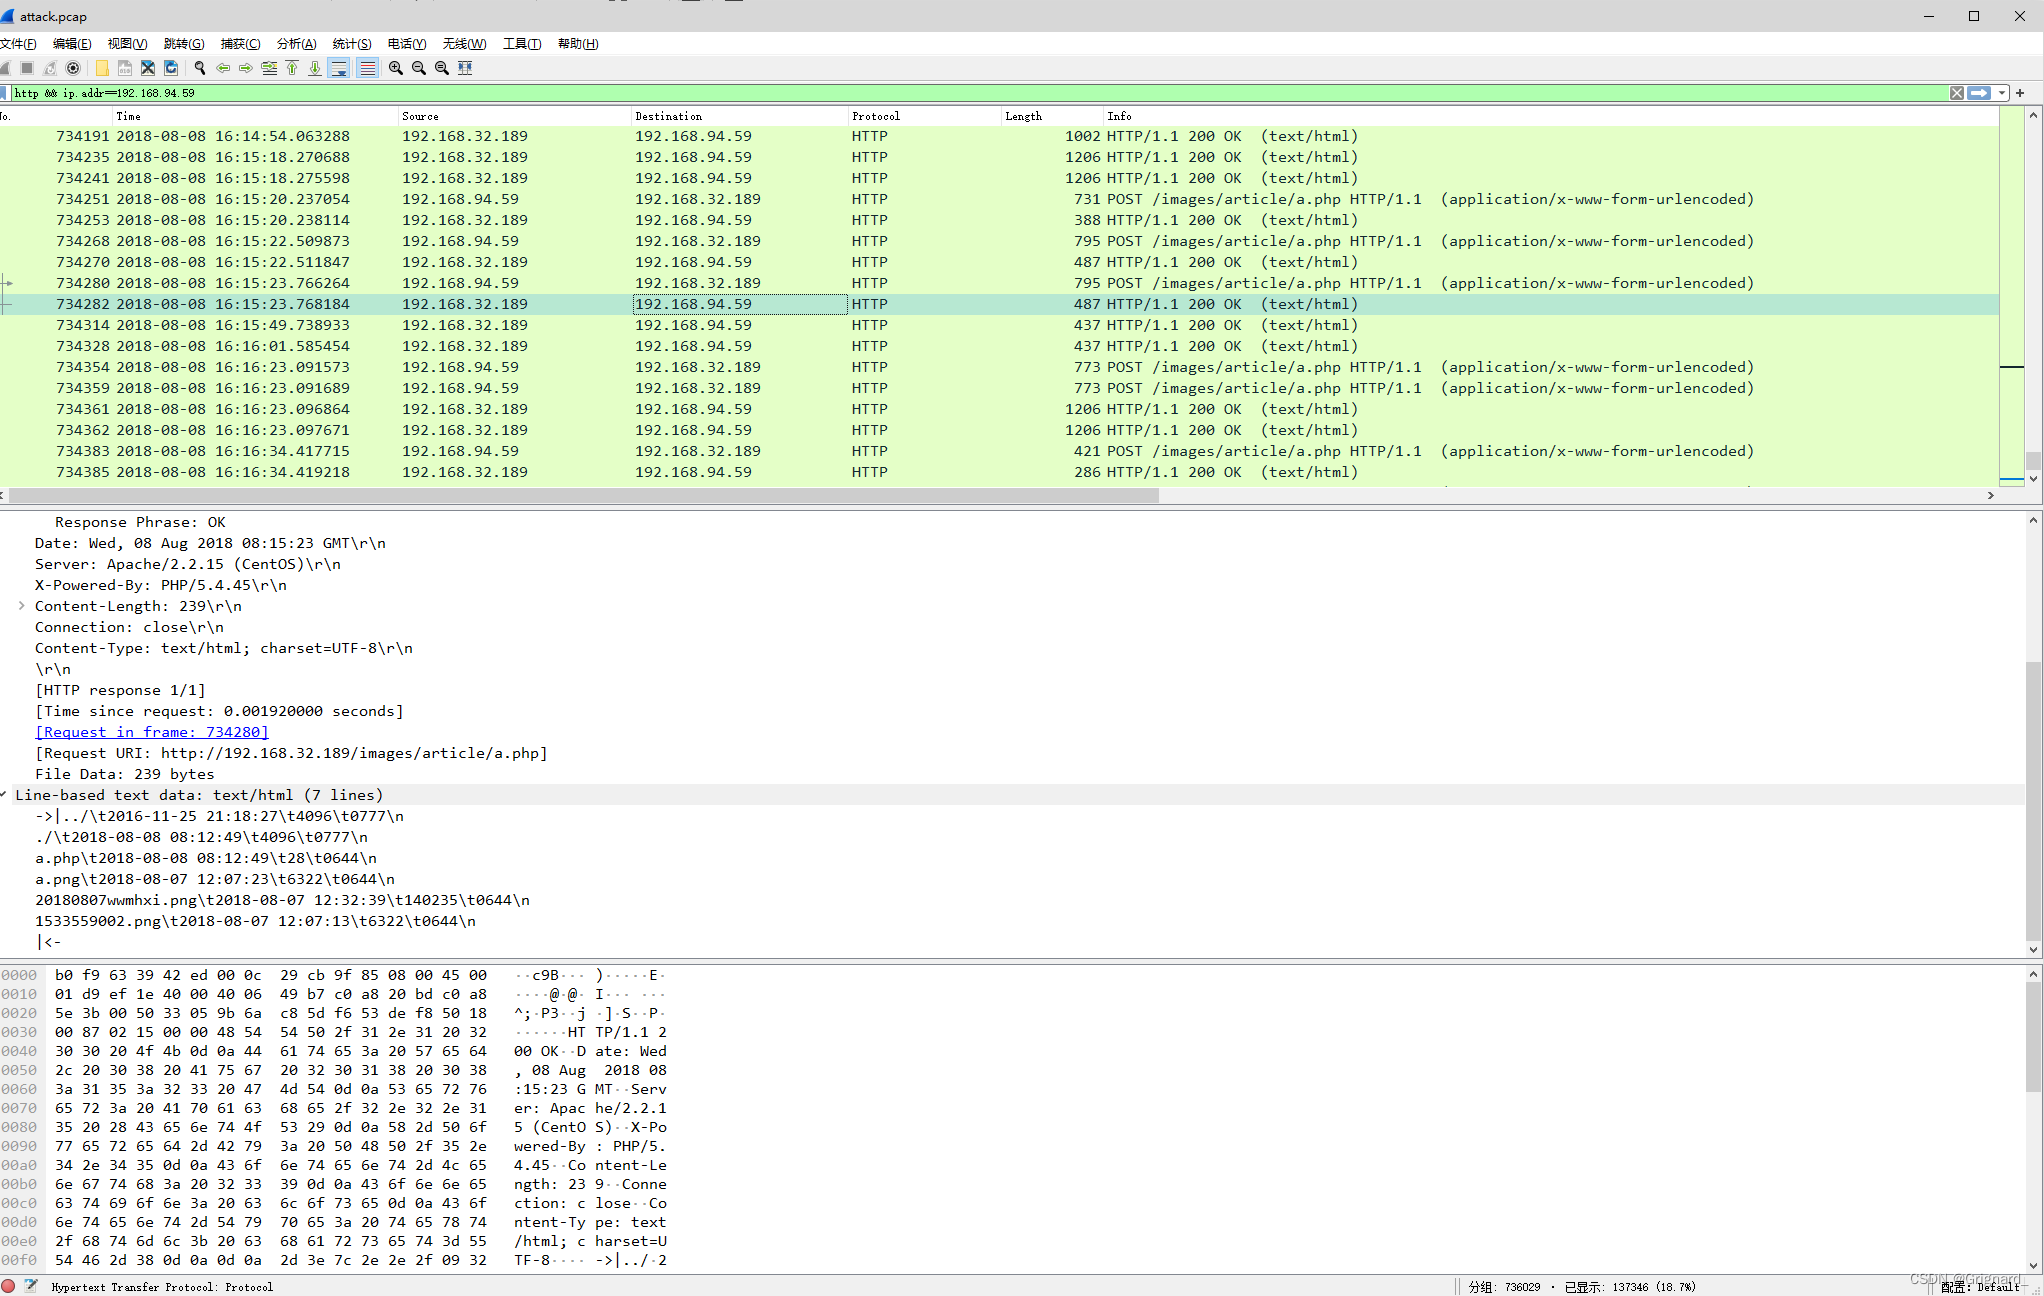Apply the display filter arrow

1979,93
